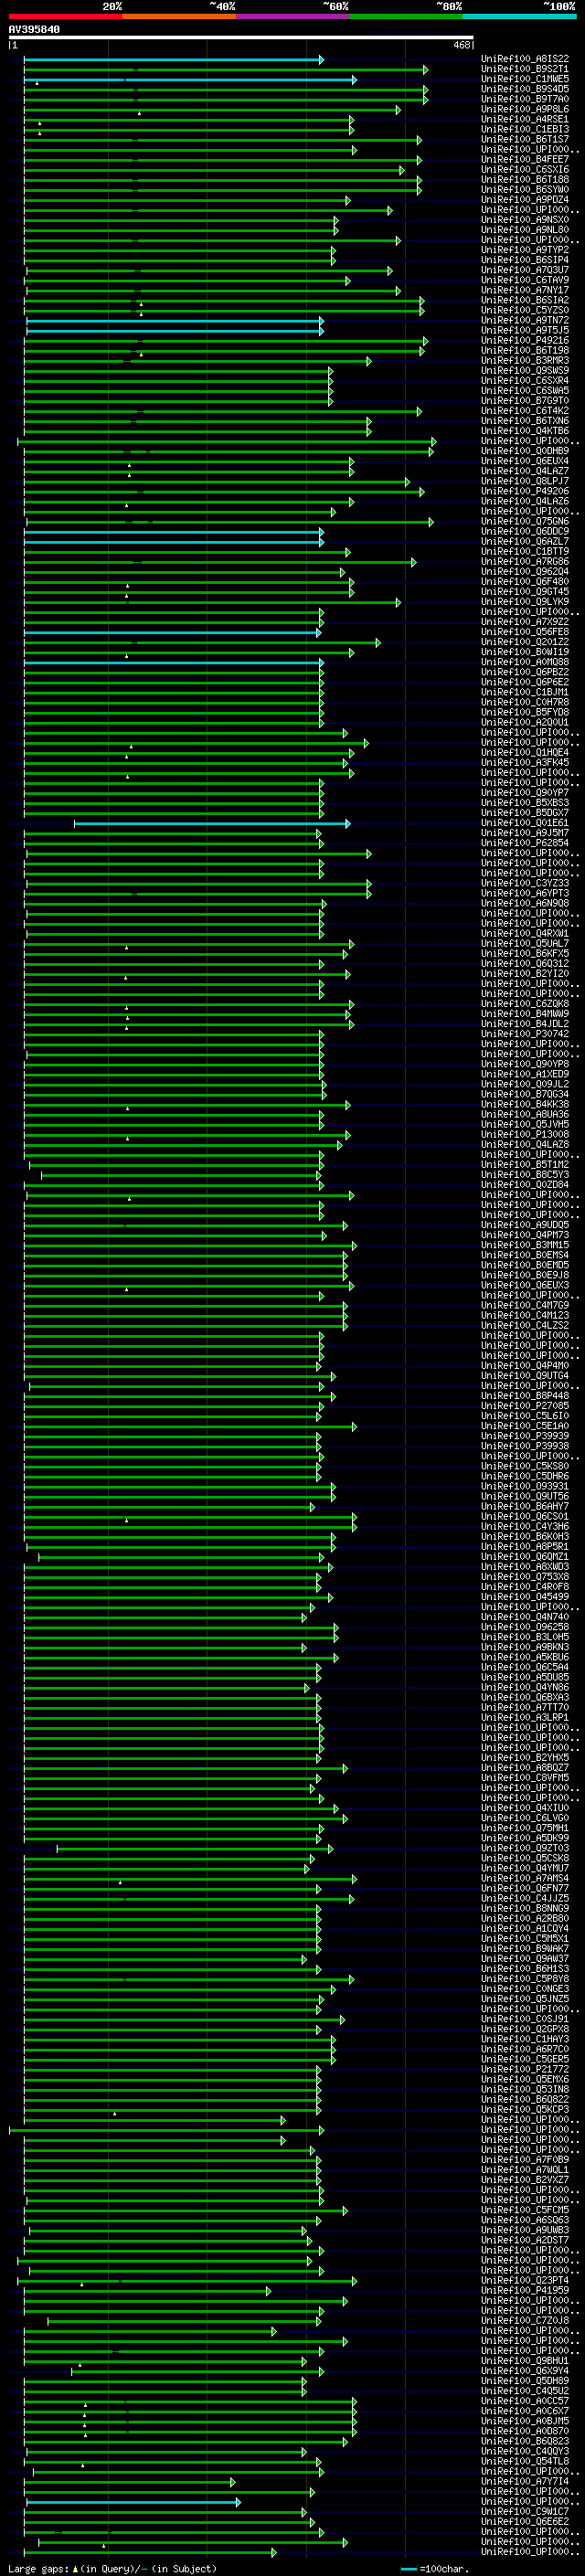Click the cyan alignment bar for UniRef100_Q01E61

click(x=212, y=823)
